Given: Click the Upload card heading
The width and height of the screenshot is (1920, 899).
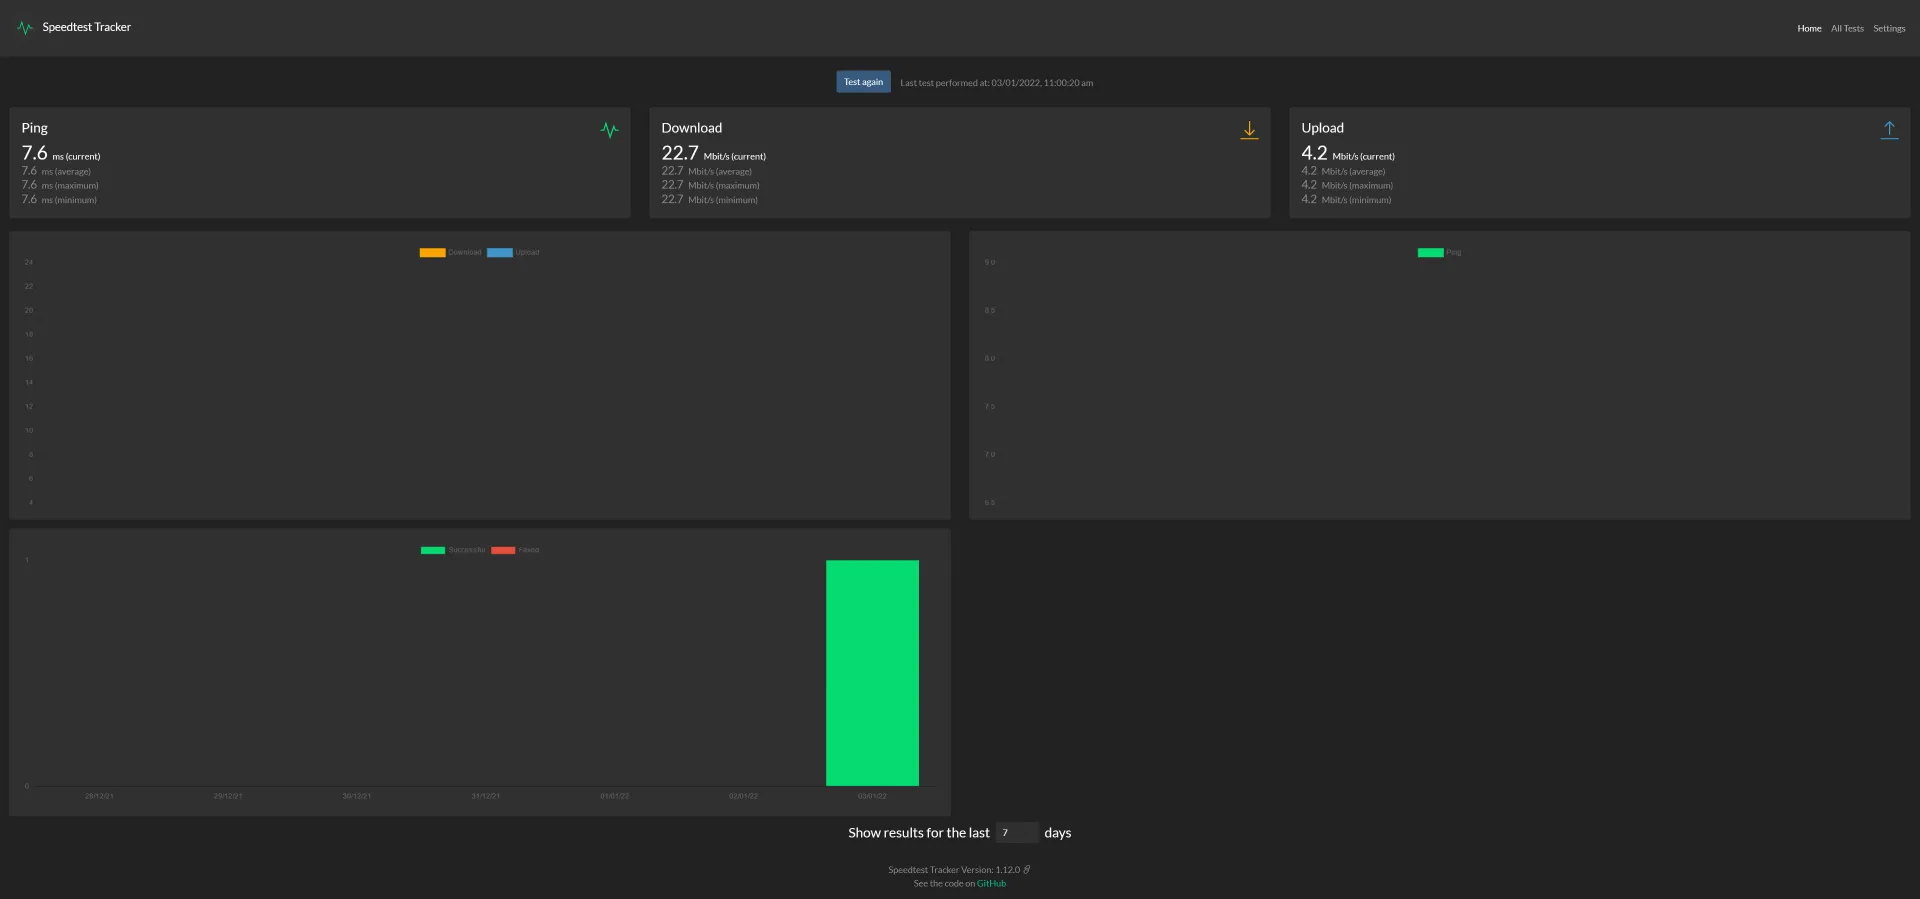Looking at the screenshot, I should tap(1322, 128).
